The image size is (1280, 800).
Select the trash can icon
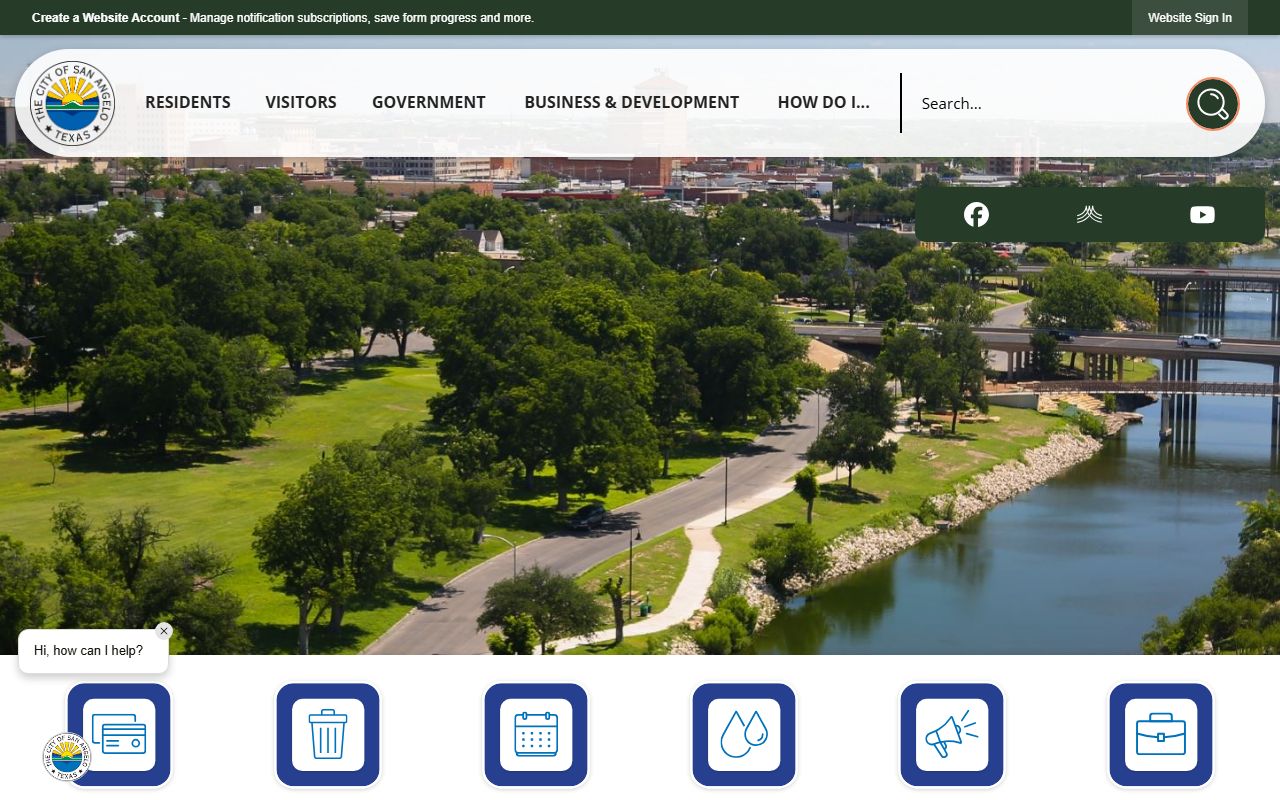tap(328, 735)
